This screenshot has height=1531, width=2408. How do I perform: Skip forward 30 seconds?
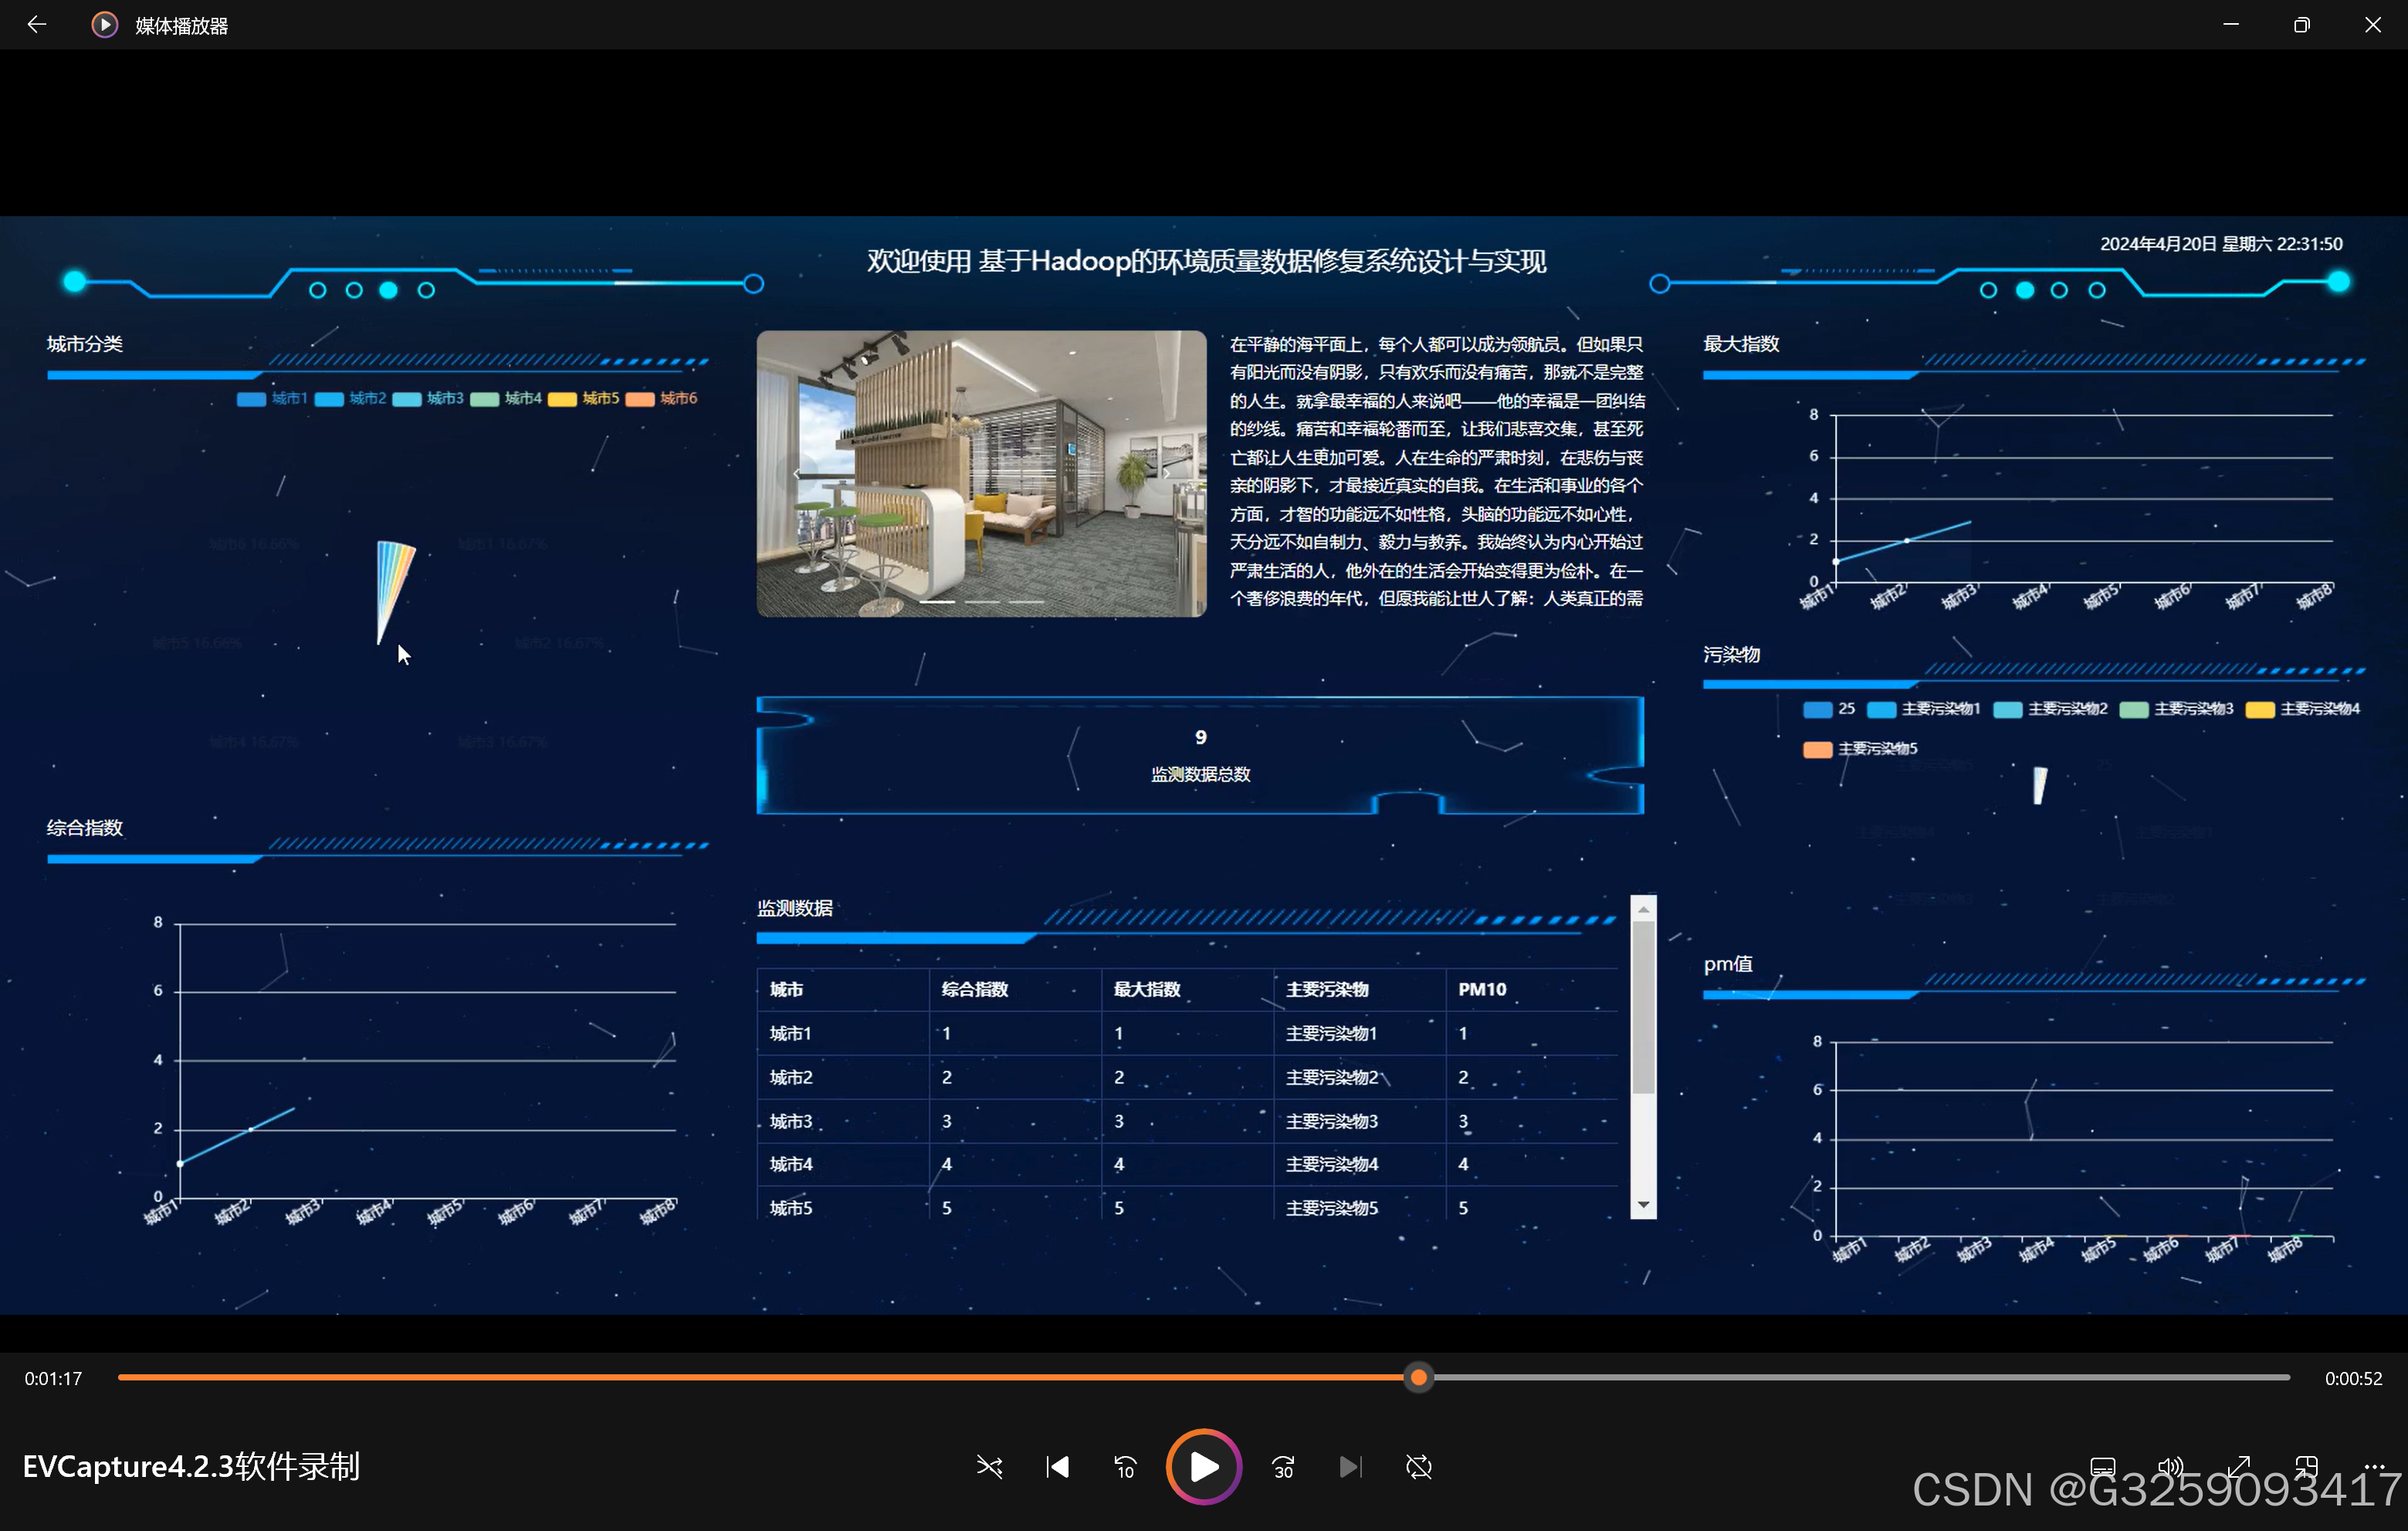[x=1284, y=1467]
